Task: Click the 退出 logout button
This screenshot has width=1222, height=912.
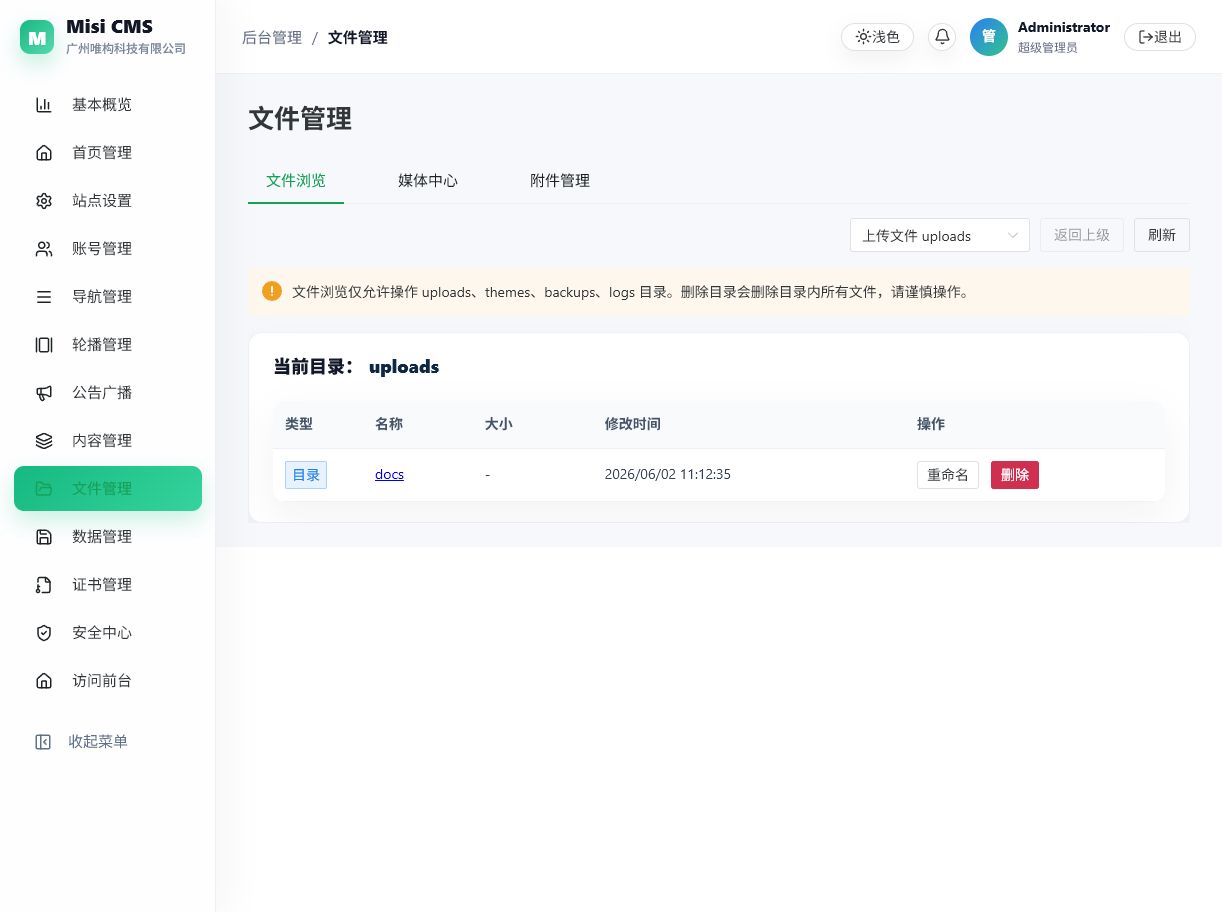Action: coord(1160,37)
